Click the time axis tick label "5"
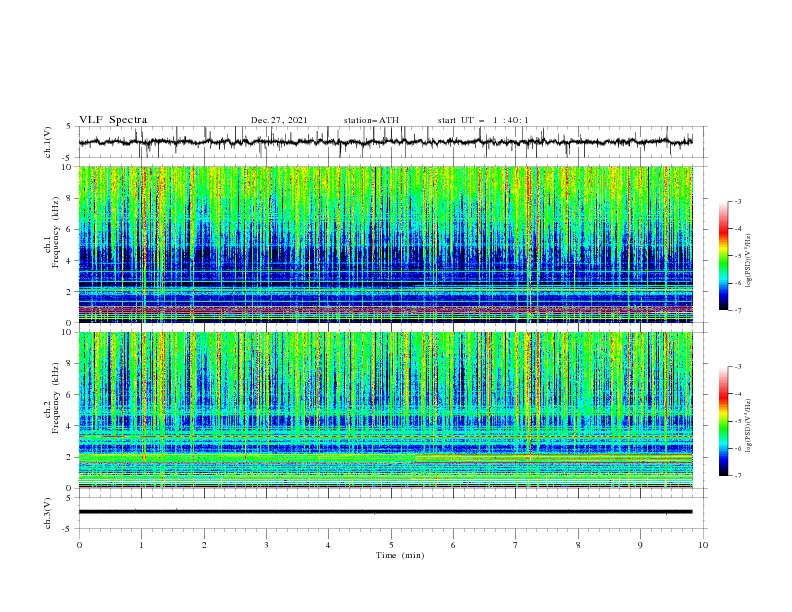Image resolution: width=792 pixels, height=612 pixels. pyautogui.click(x=391, y=545)
